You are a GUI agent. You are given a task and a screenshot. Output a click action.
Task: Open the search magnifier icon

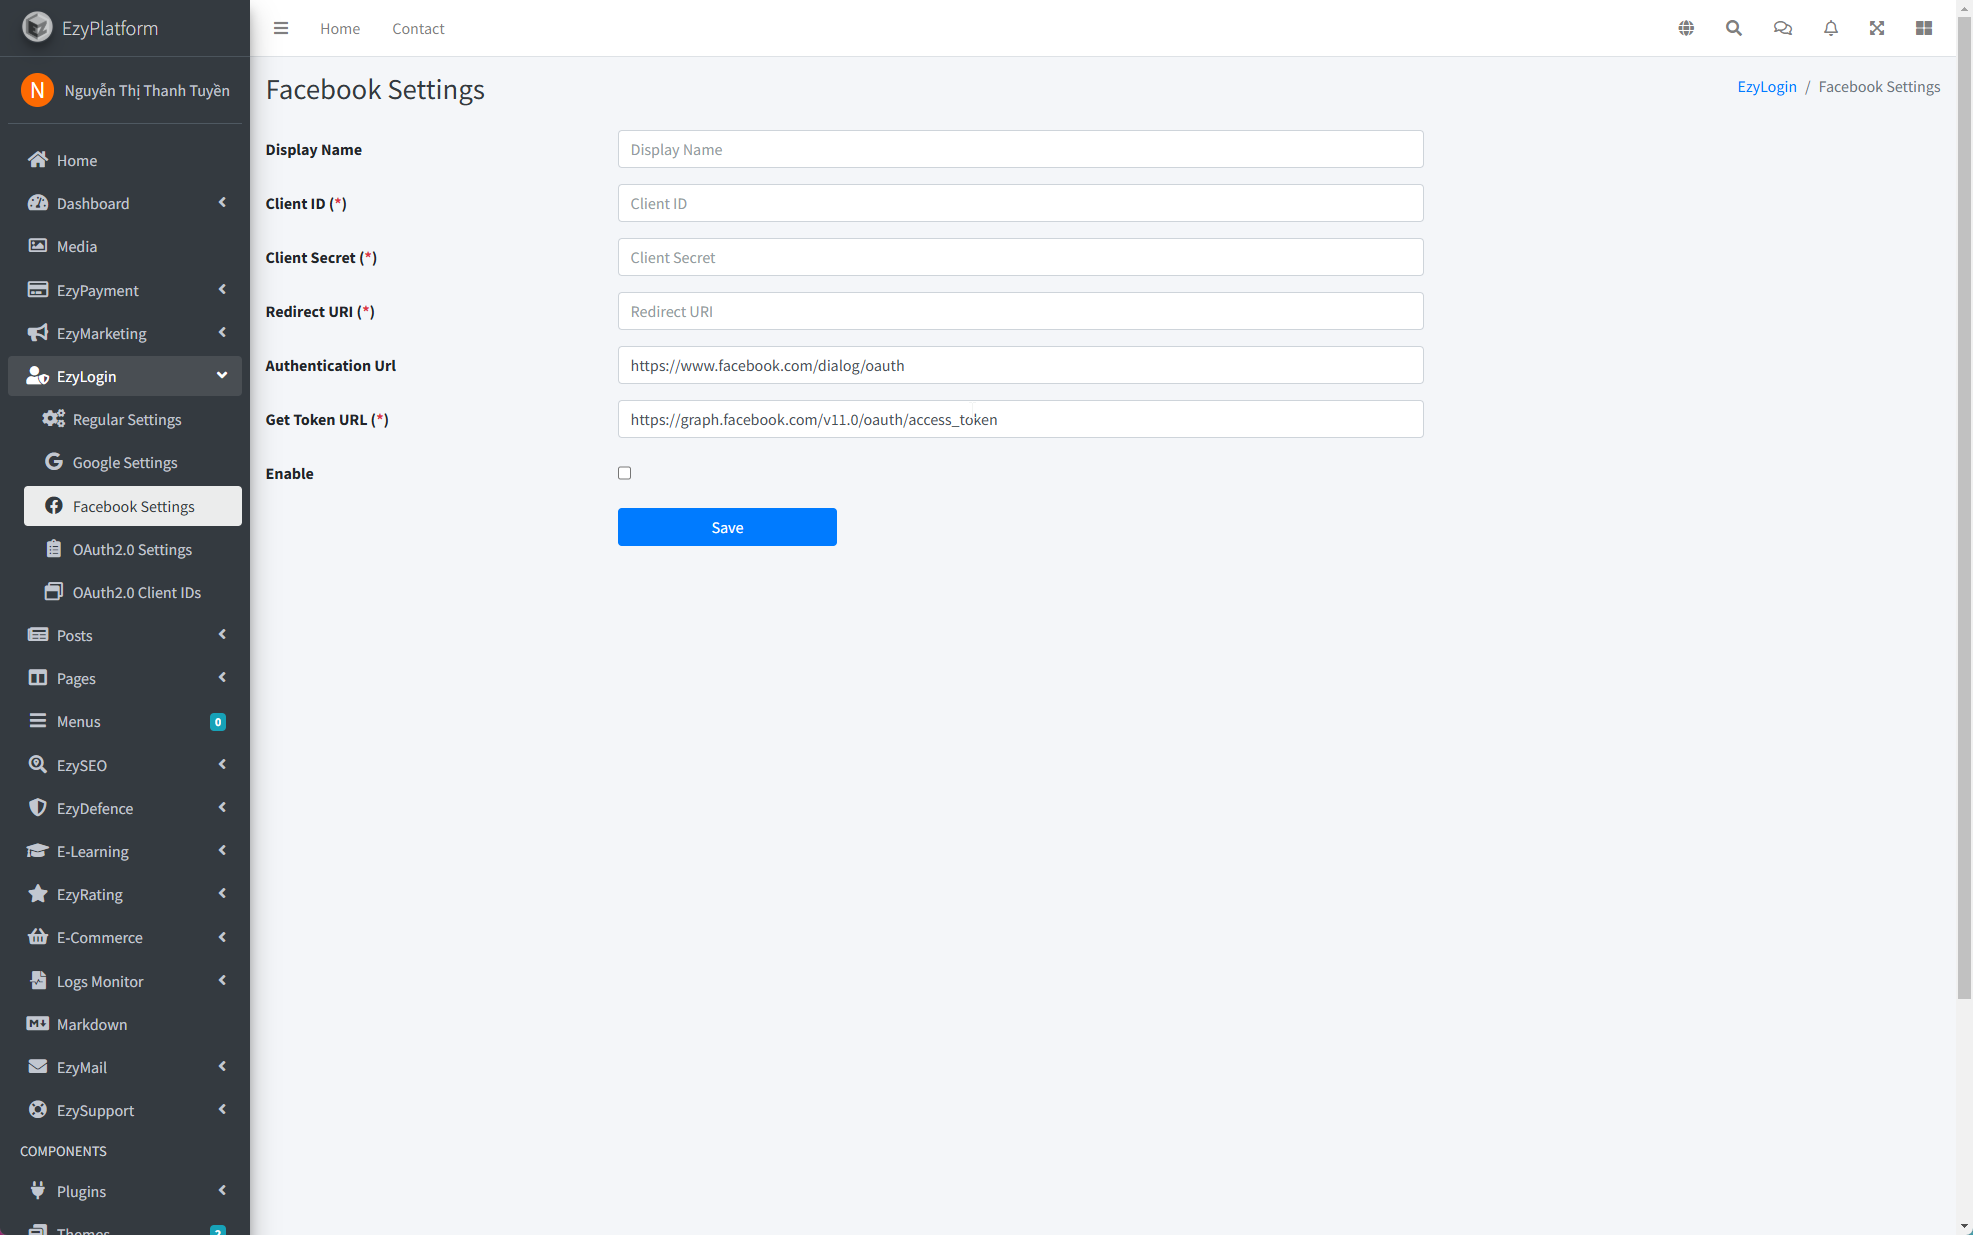1734,28
